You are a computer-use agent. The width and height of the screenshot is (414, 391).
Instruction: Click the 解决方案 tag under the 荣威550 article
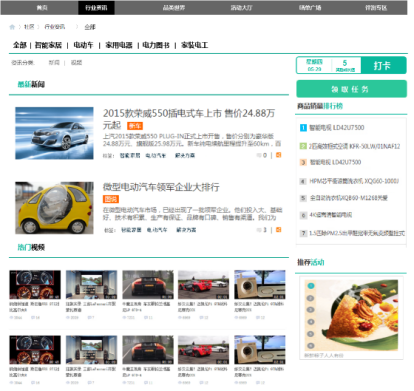click(x=185, y=155)
